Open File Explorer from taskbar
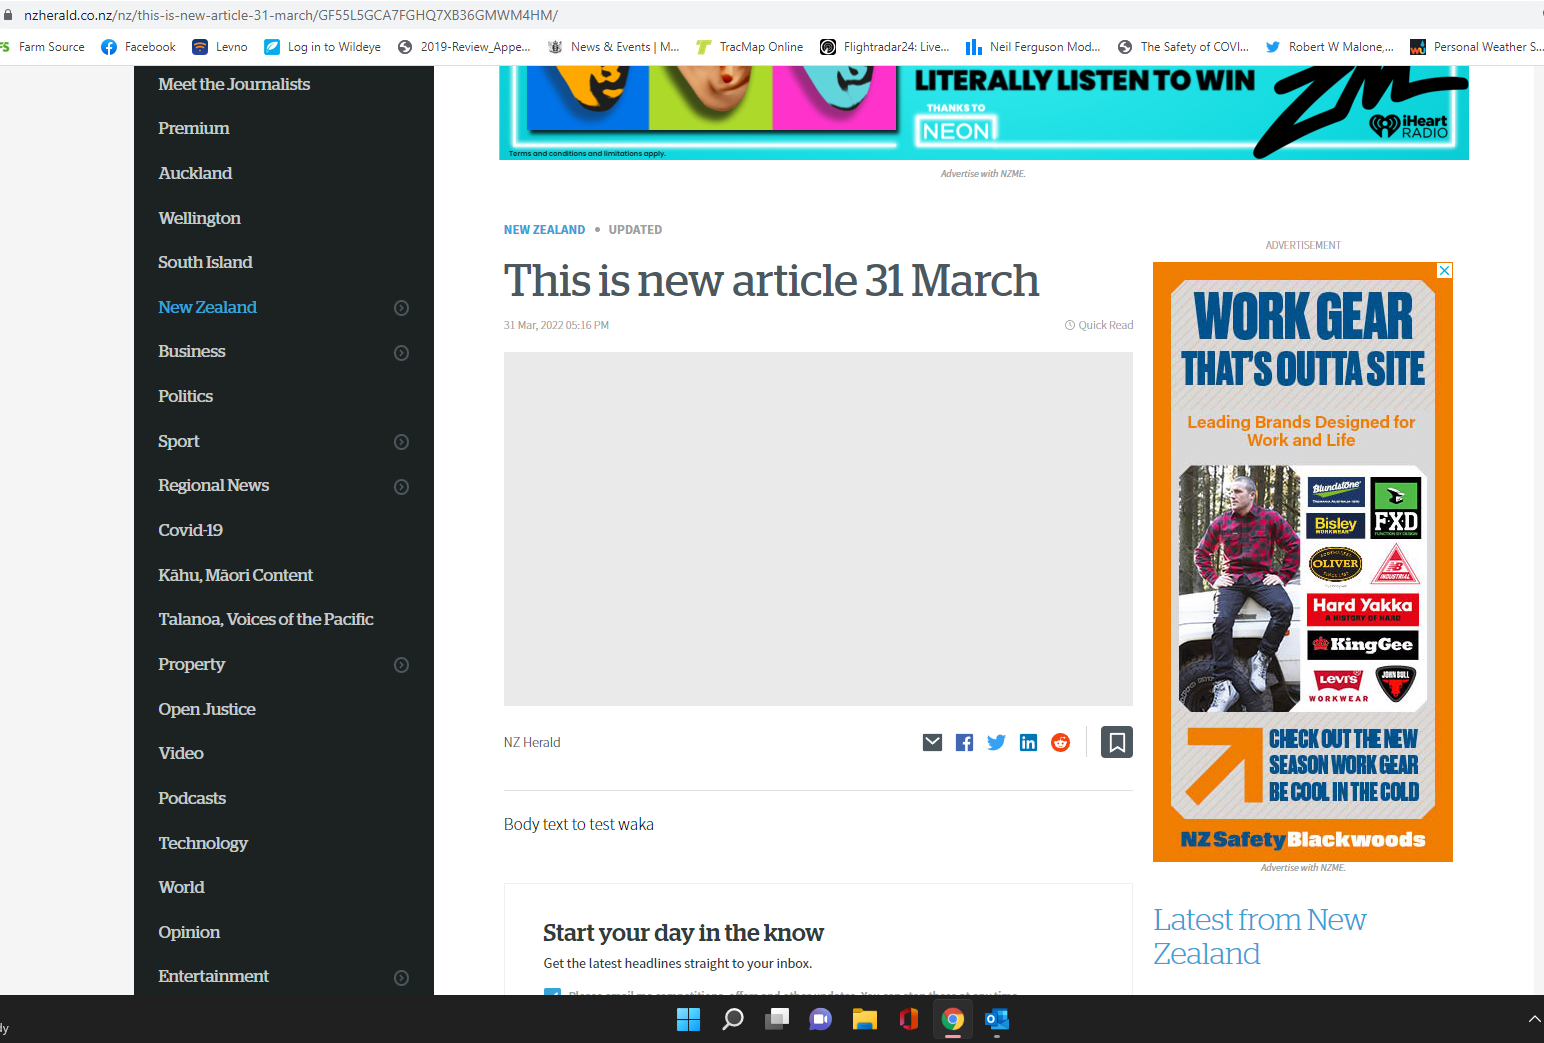The image size is (1544, 1043). (x=865, y=1019)
